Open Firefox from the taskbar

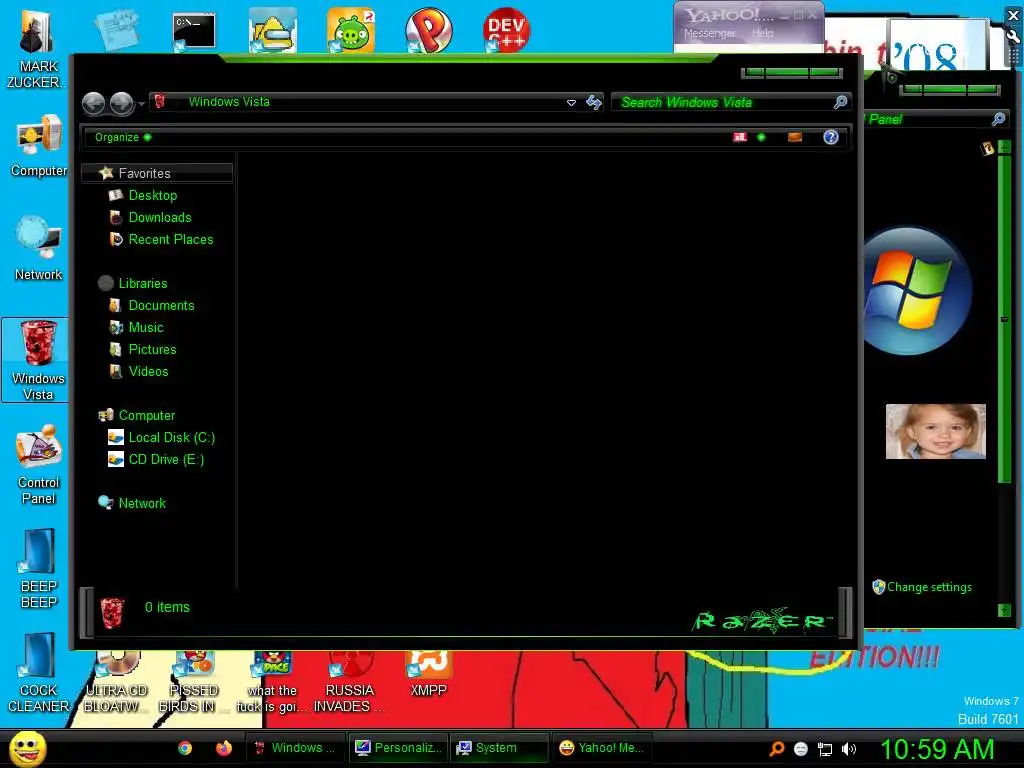[x=223, y=748]
